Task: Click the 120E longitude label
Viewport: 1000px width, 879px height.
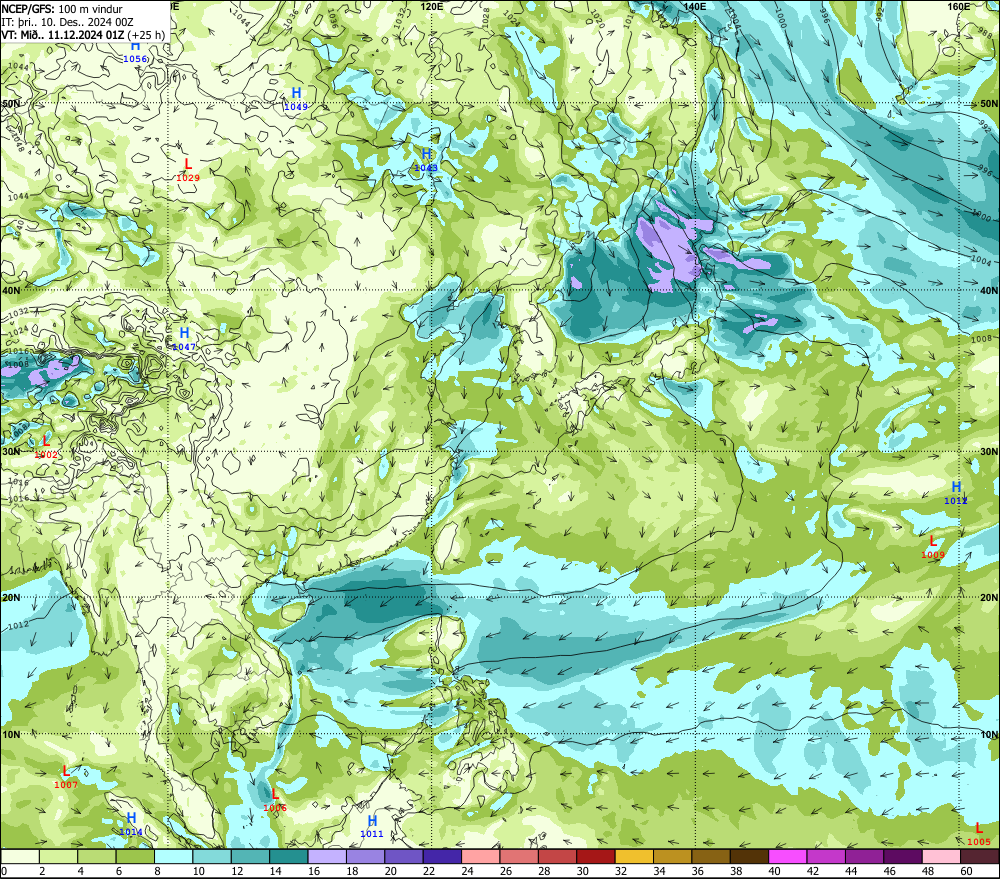Action: pyautogui.click(x=432, y=6)
